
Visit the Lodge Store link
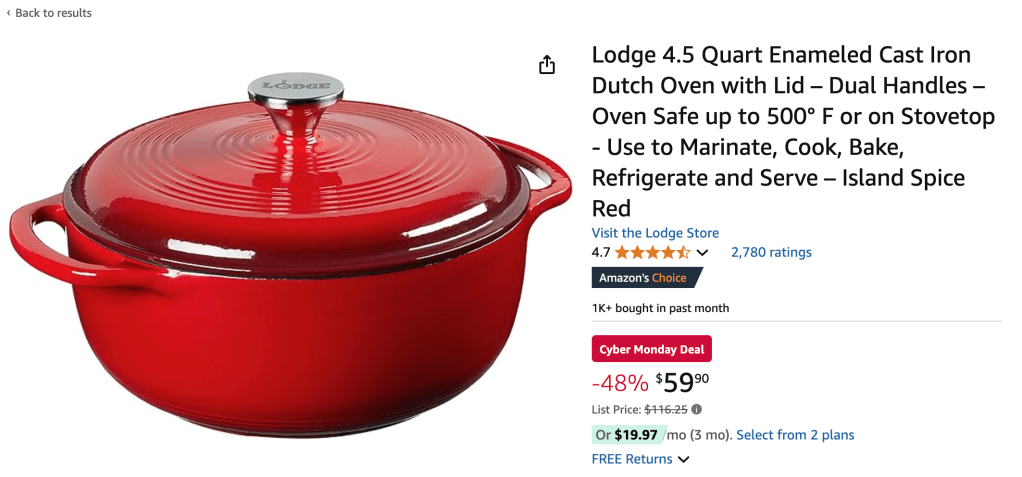tap(655, 233)
